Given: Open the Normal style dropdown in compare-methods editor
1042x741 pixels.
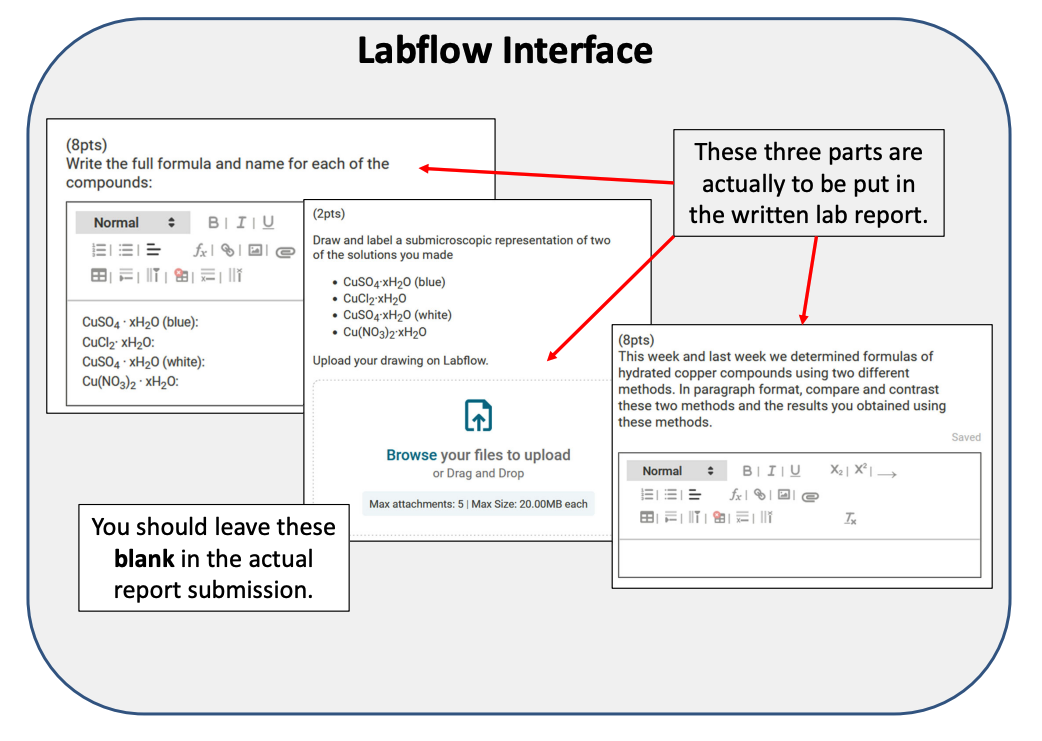Looking at the screenshot, I should tap(677, 471).
